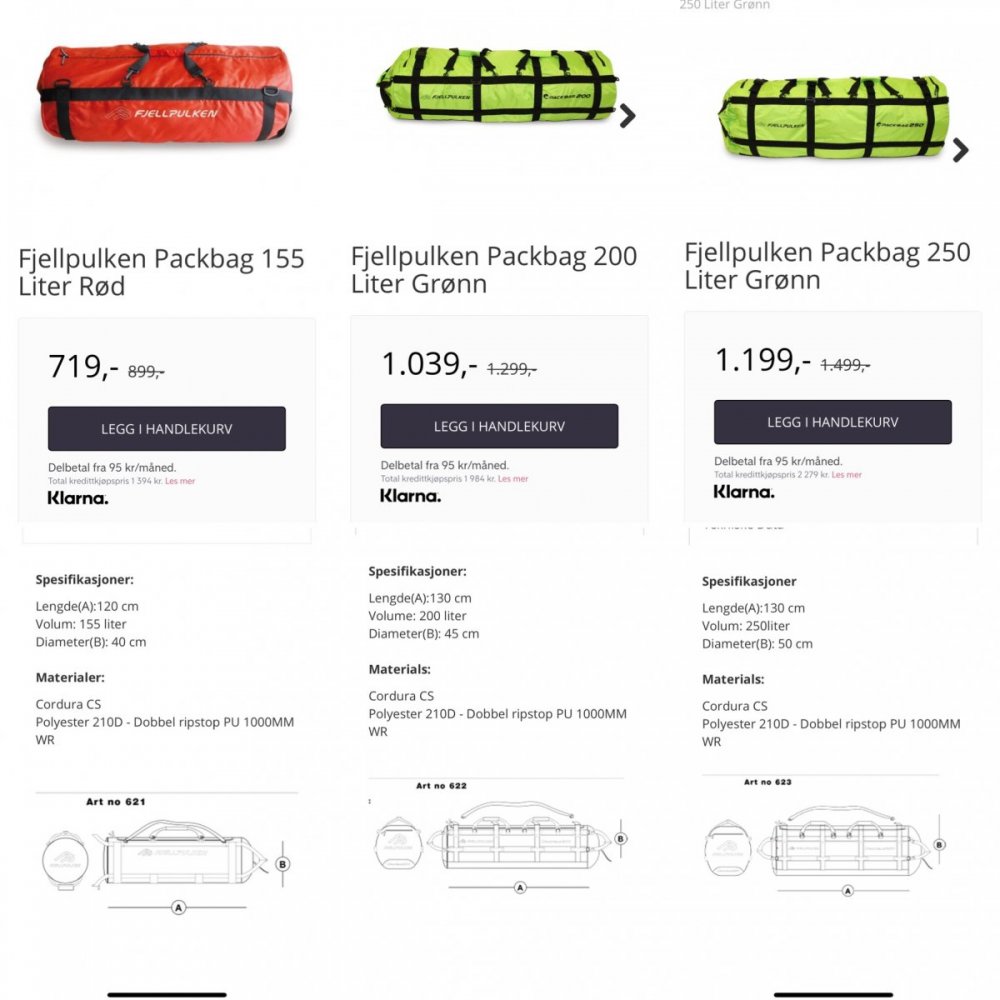The image size is (1000, 1000).
Task: Click the Klarna logo under Packbag 200
Action: tap(410, 495)
